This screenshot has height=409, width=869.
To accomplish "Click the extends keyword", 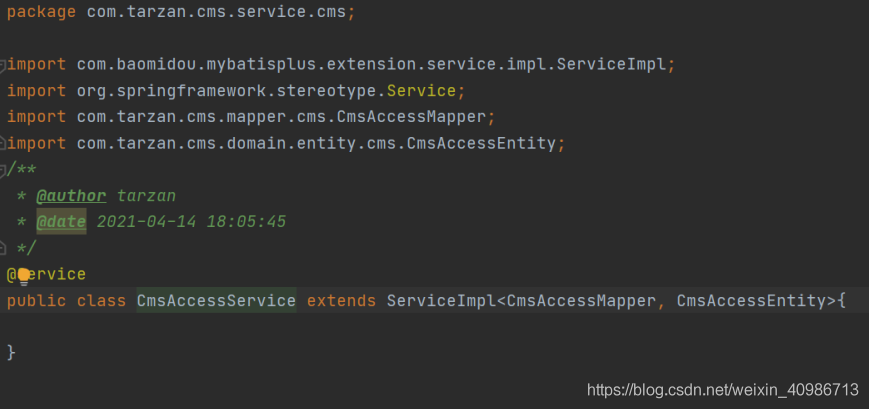I will 341,300.
